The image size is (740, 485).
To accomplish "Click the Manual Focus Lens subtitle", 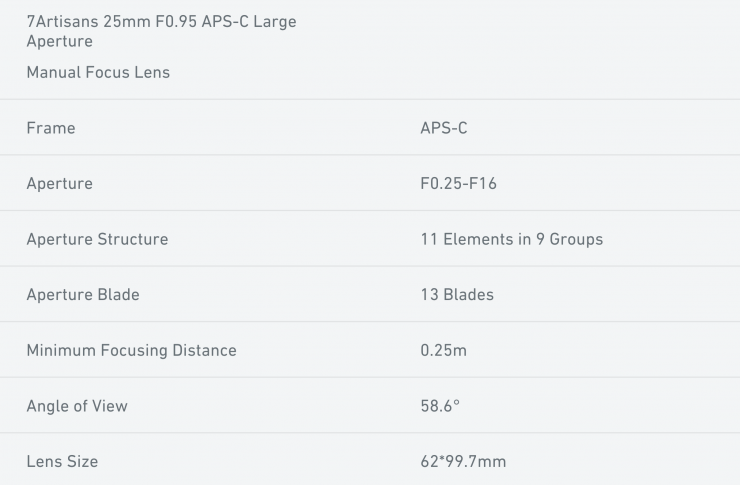I will tap(98, 72).
